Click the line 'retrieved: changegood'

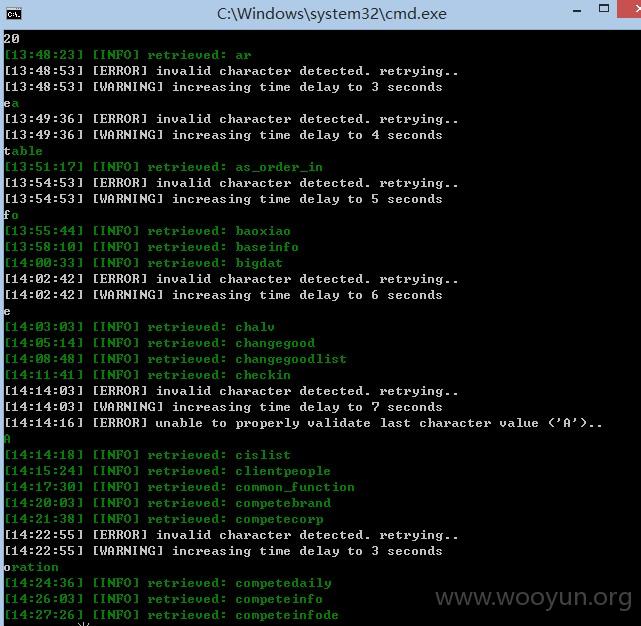[x=159, y=343]
